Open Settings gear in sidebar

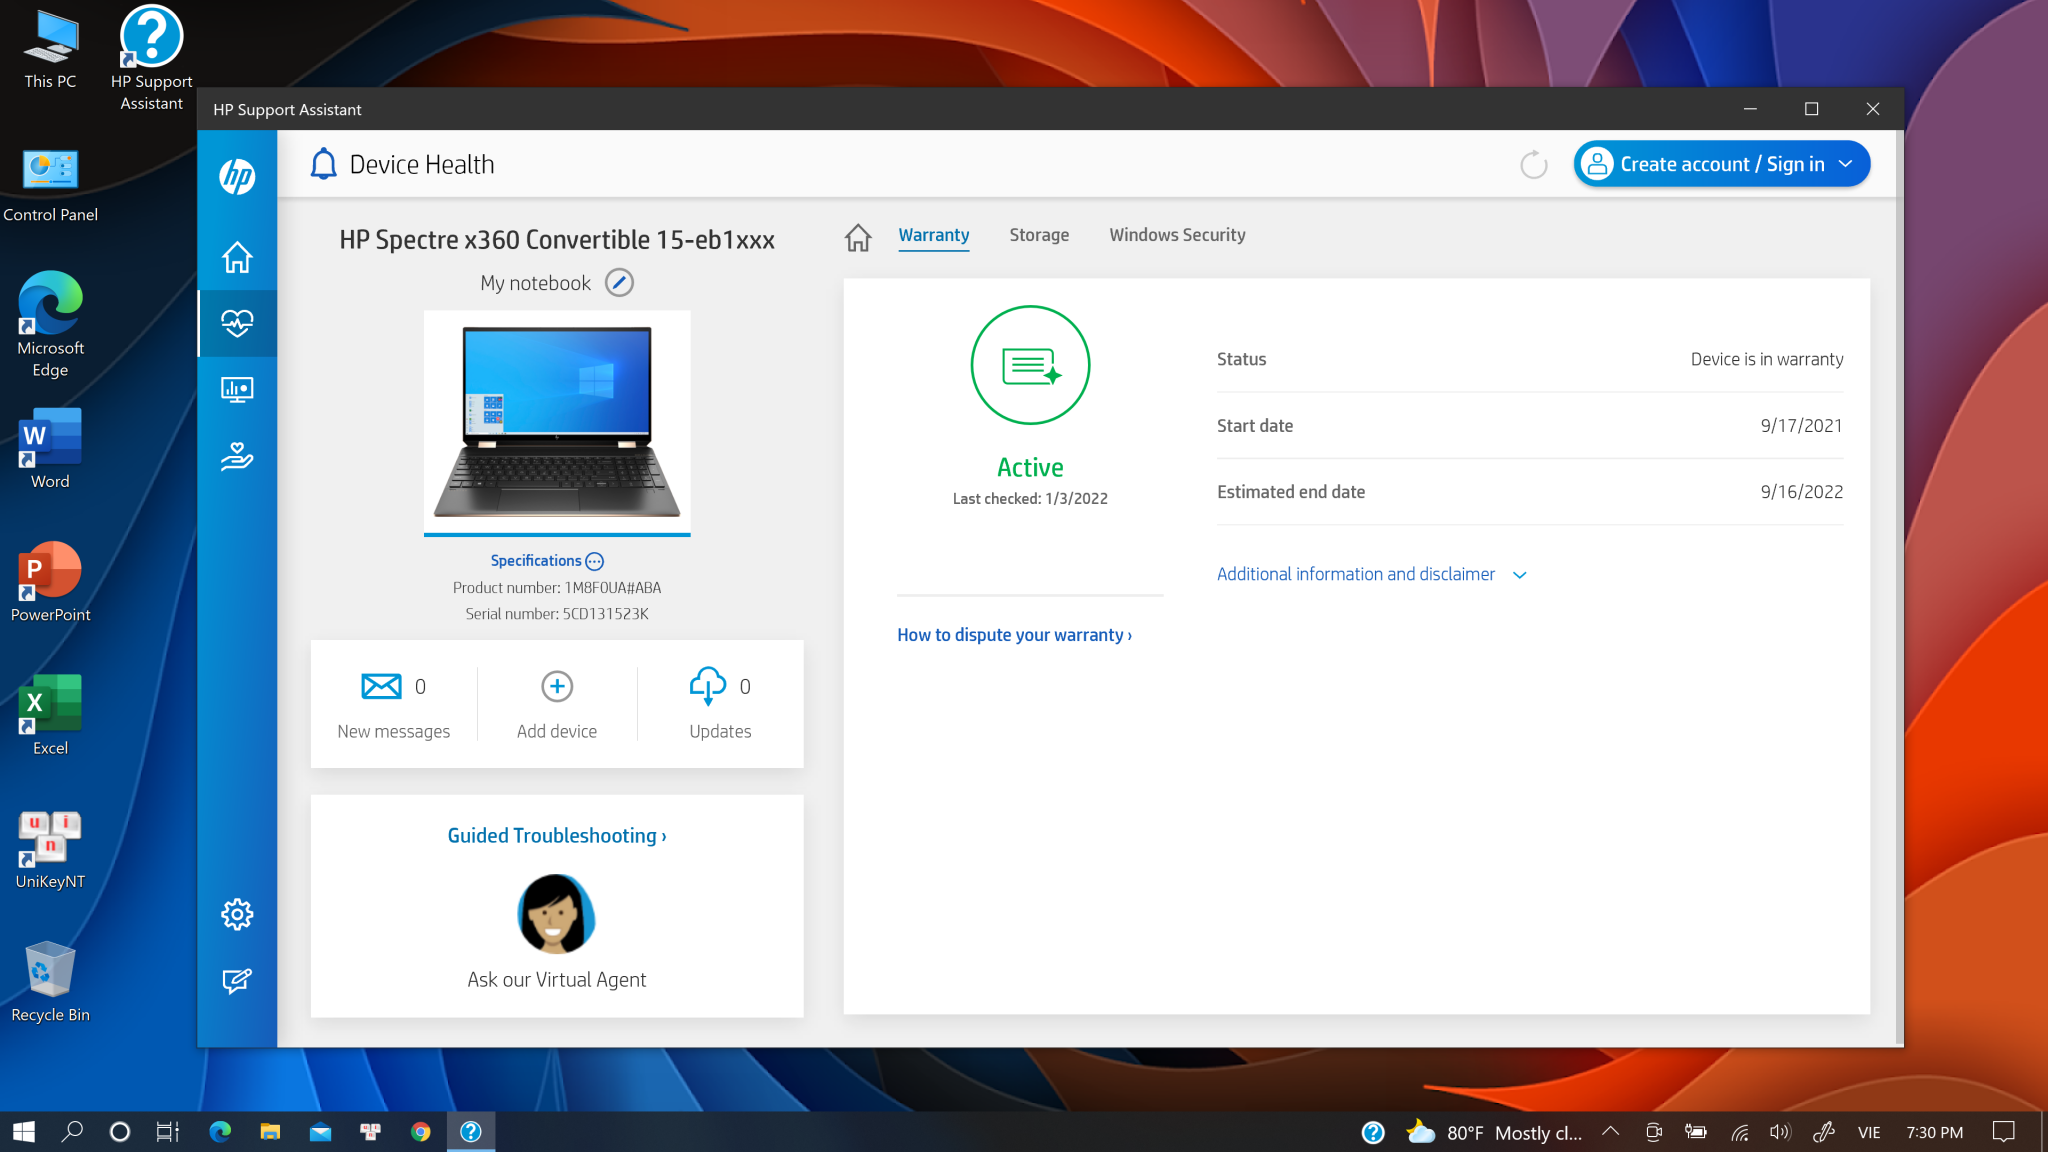[x=237, y=914]
